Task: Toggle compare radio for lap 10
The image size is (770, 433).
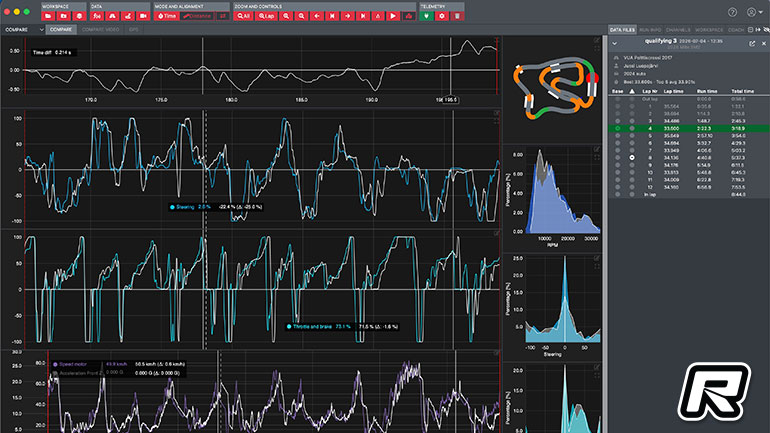Action: pyautogui.click(x=632, y=172)
